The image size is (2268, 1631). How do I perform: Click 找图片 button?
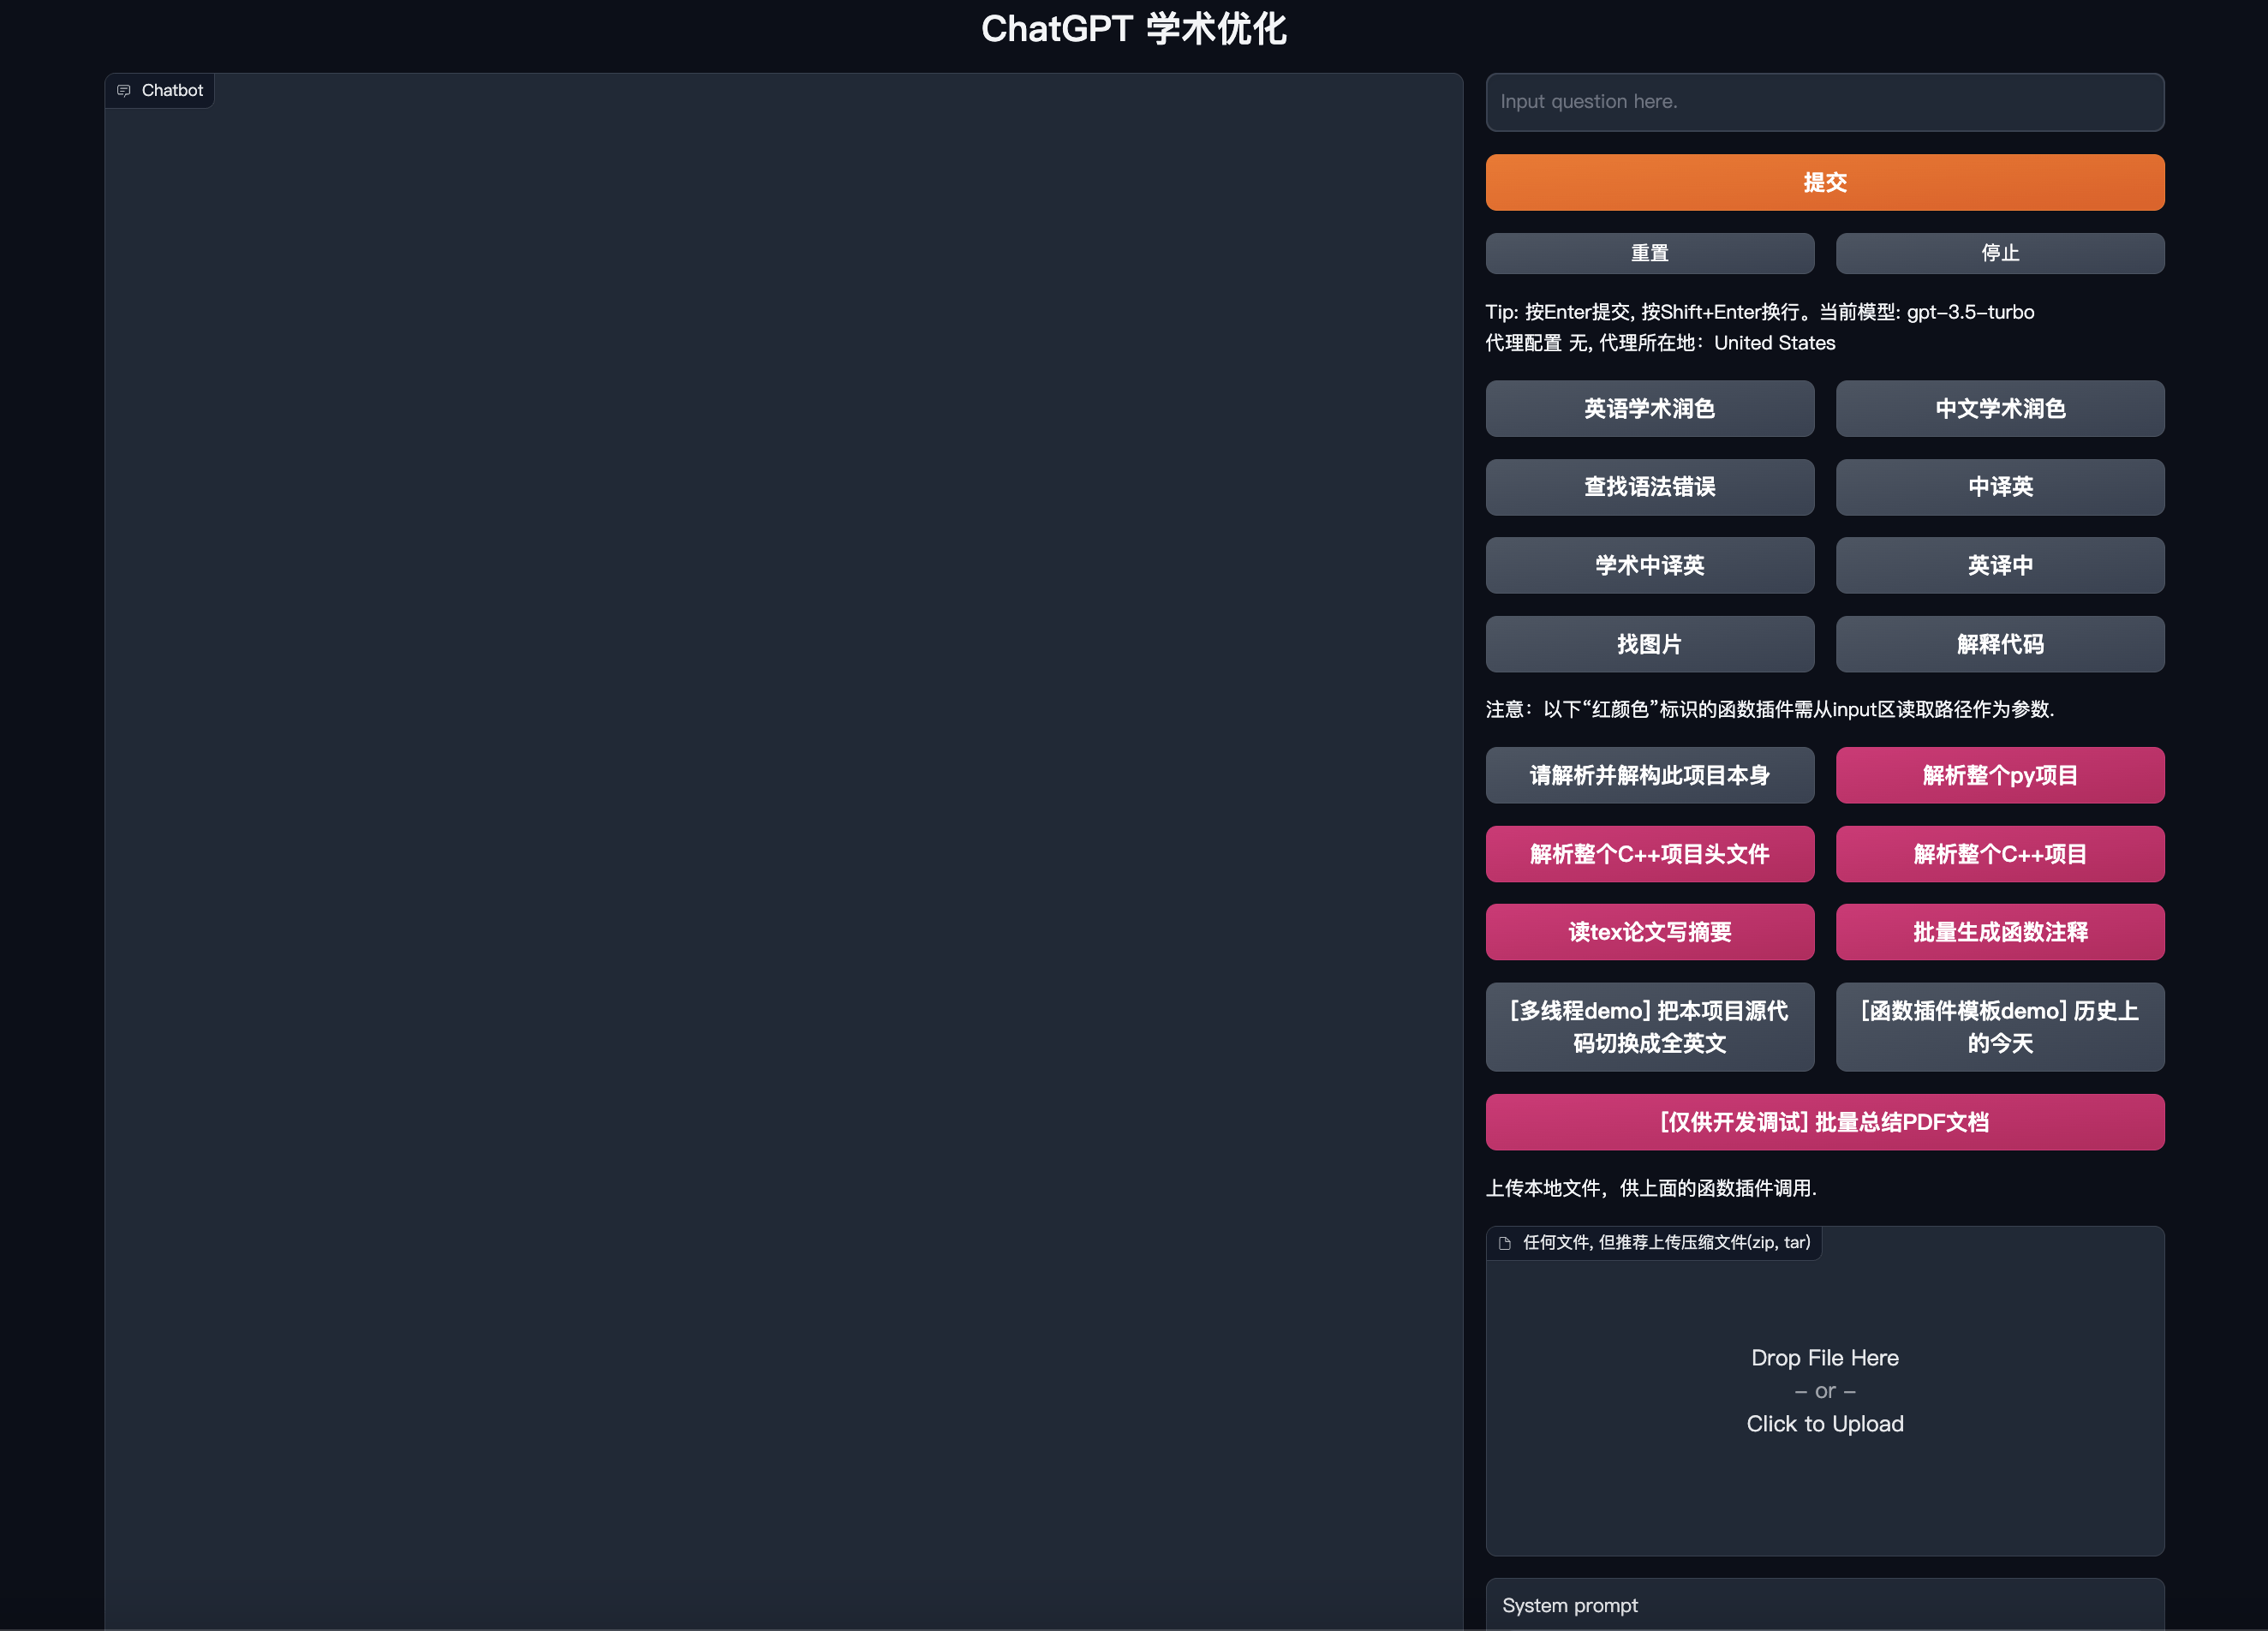(x=1649, y=644)
